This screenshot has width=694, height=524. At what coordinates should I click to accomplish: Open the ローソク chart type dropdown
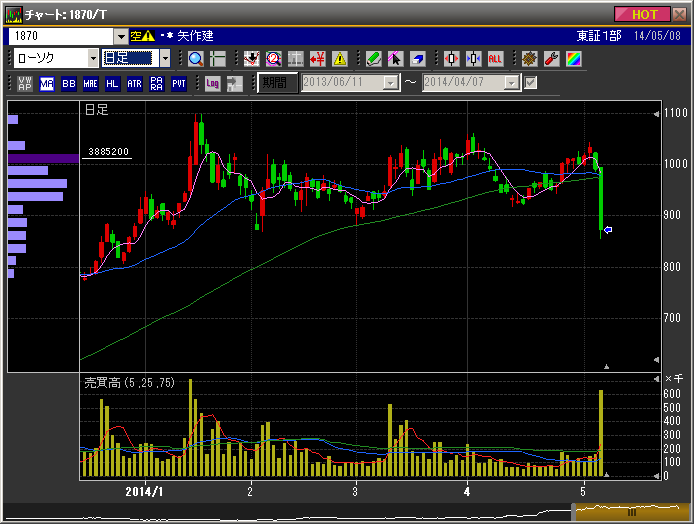(x=92, y=59)
